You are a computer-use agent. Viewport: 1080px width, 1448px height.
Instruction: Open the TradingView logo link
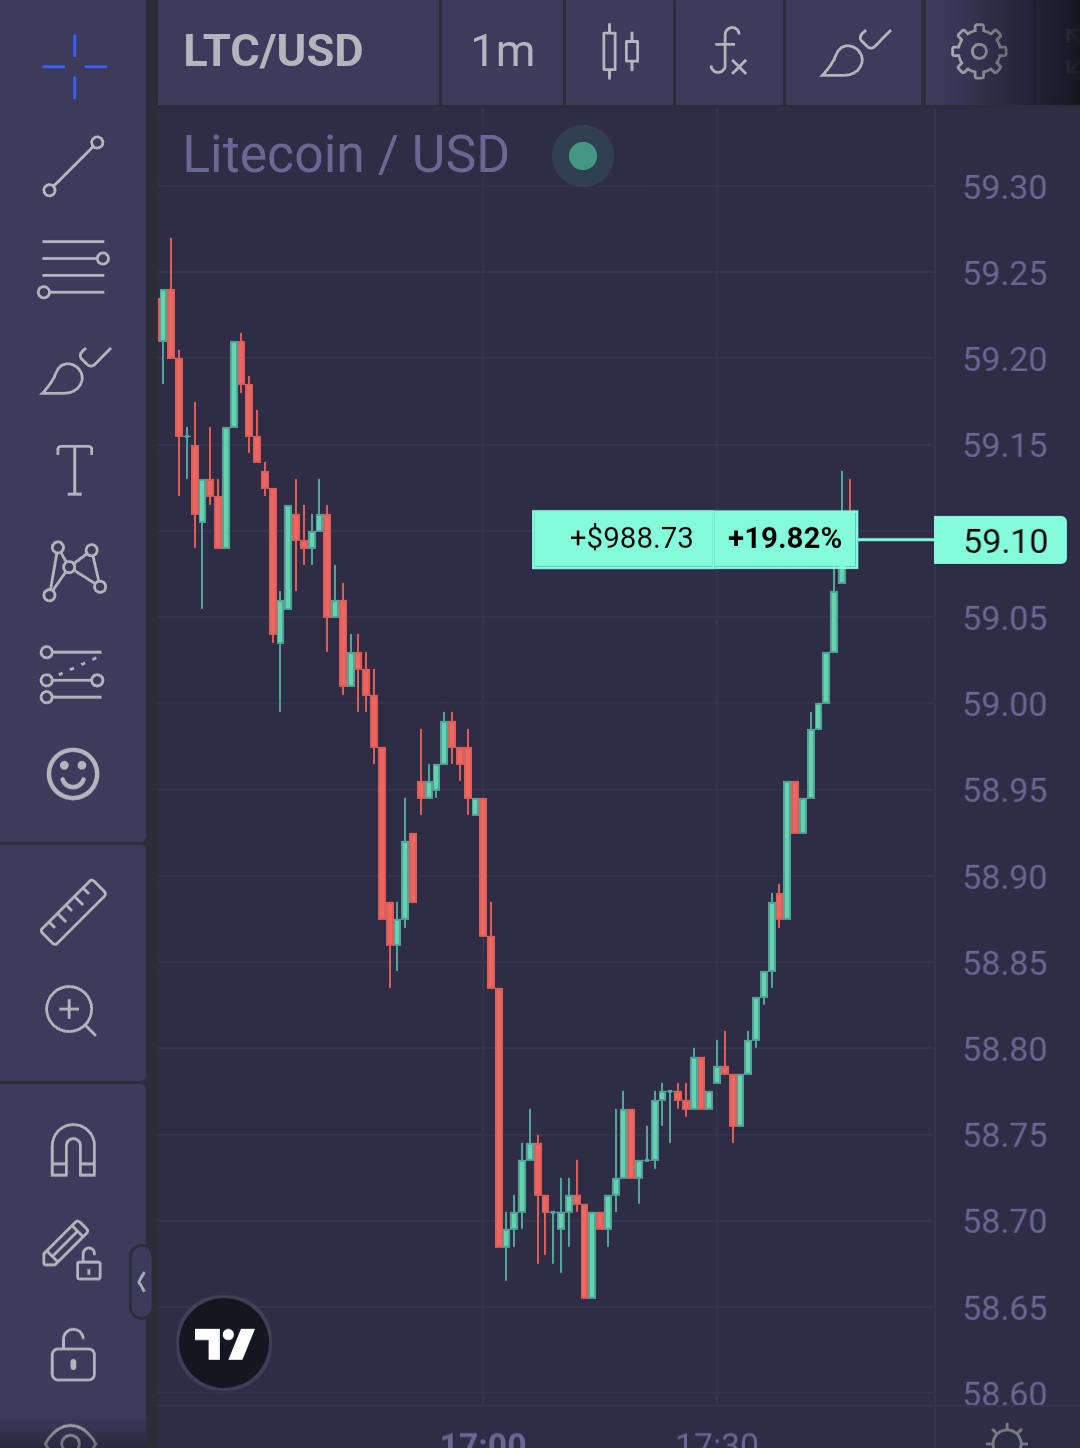(x=224, y=1343)
